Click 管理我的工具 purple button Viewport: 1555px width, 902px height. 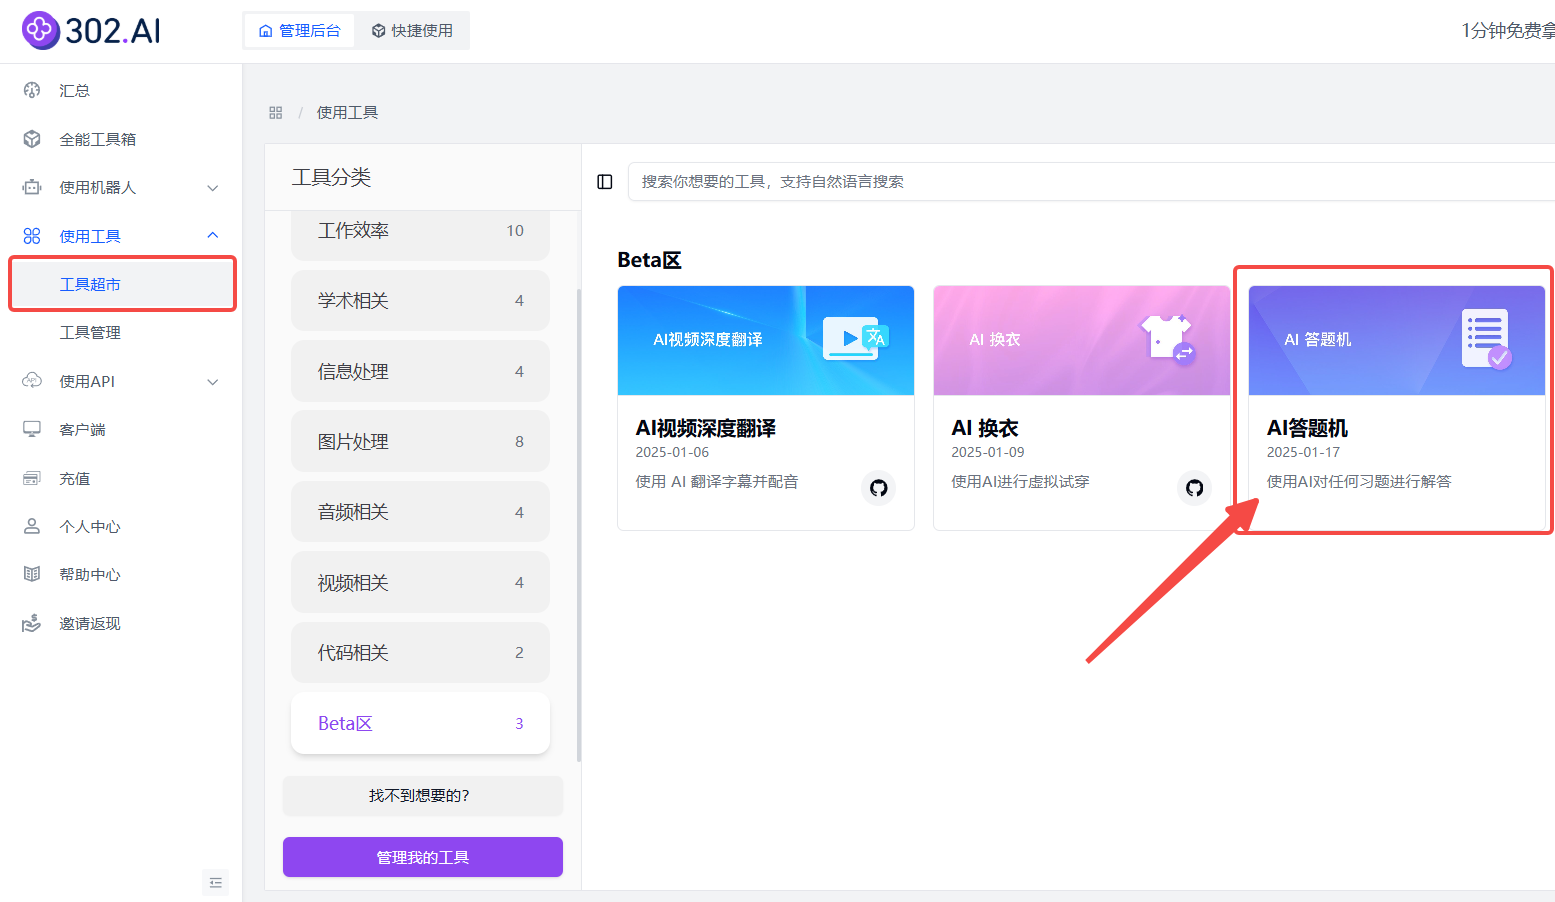423,857
